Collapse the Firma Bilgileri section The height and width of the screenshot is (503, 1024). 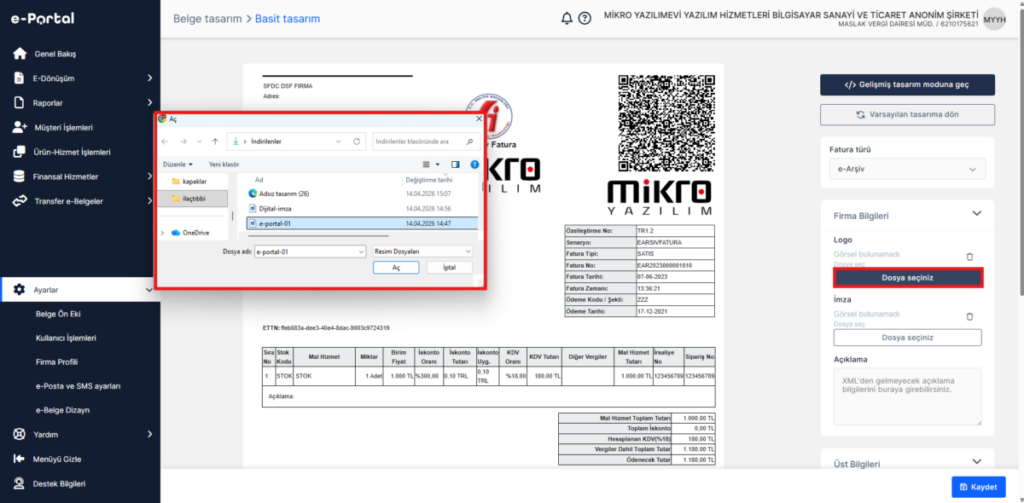(x=976, y=213)
